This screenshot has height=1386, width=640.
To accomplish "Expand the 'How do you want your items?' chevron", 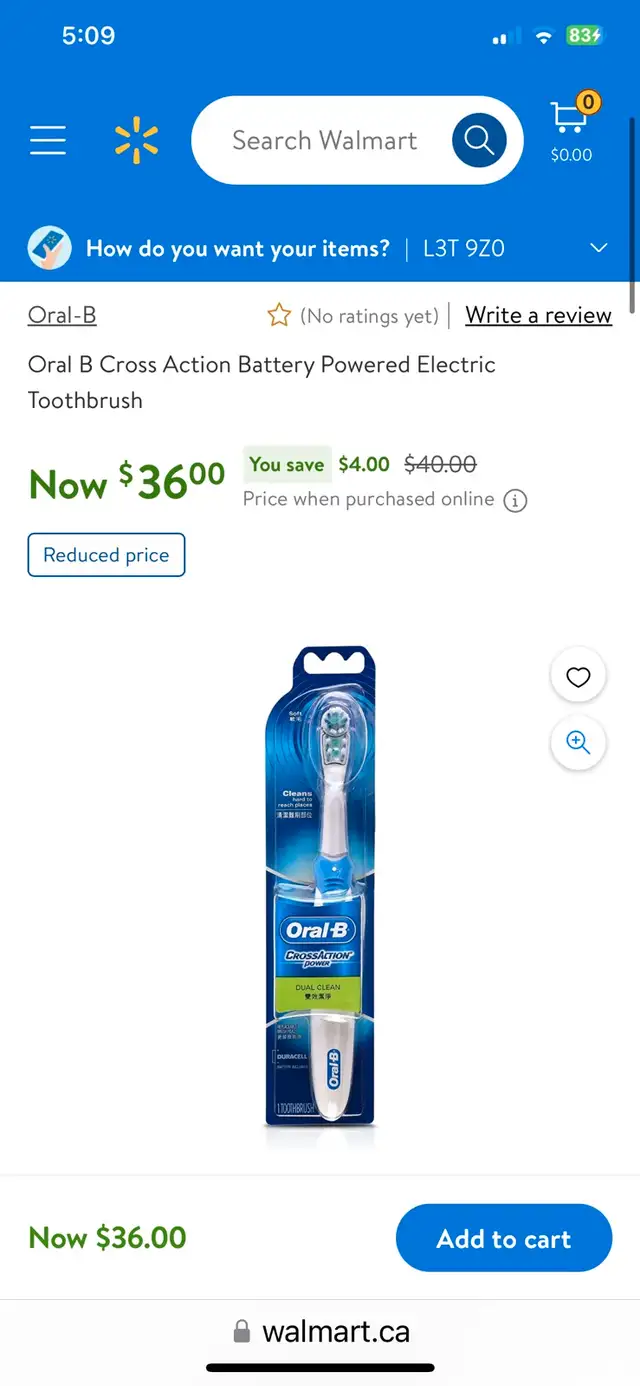I will 599,248.
